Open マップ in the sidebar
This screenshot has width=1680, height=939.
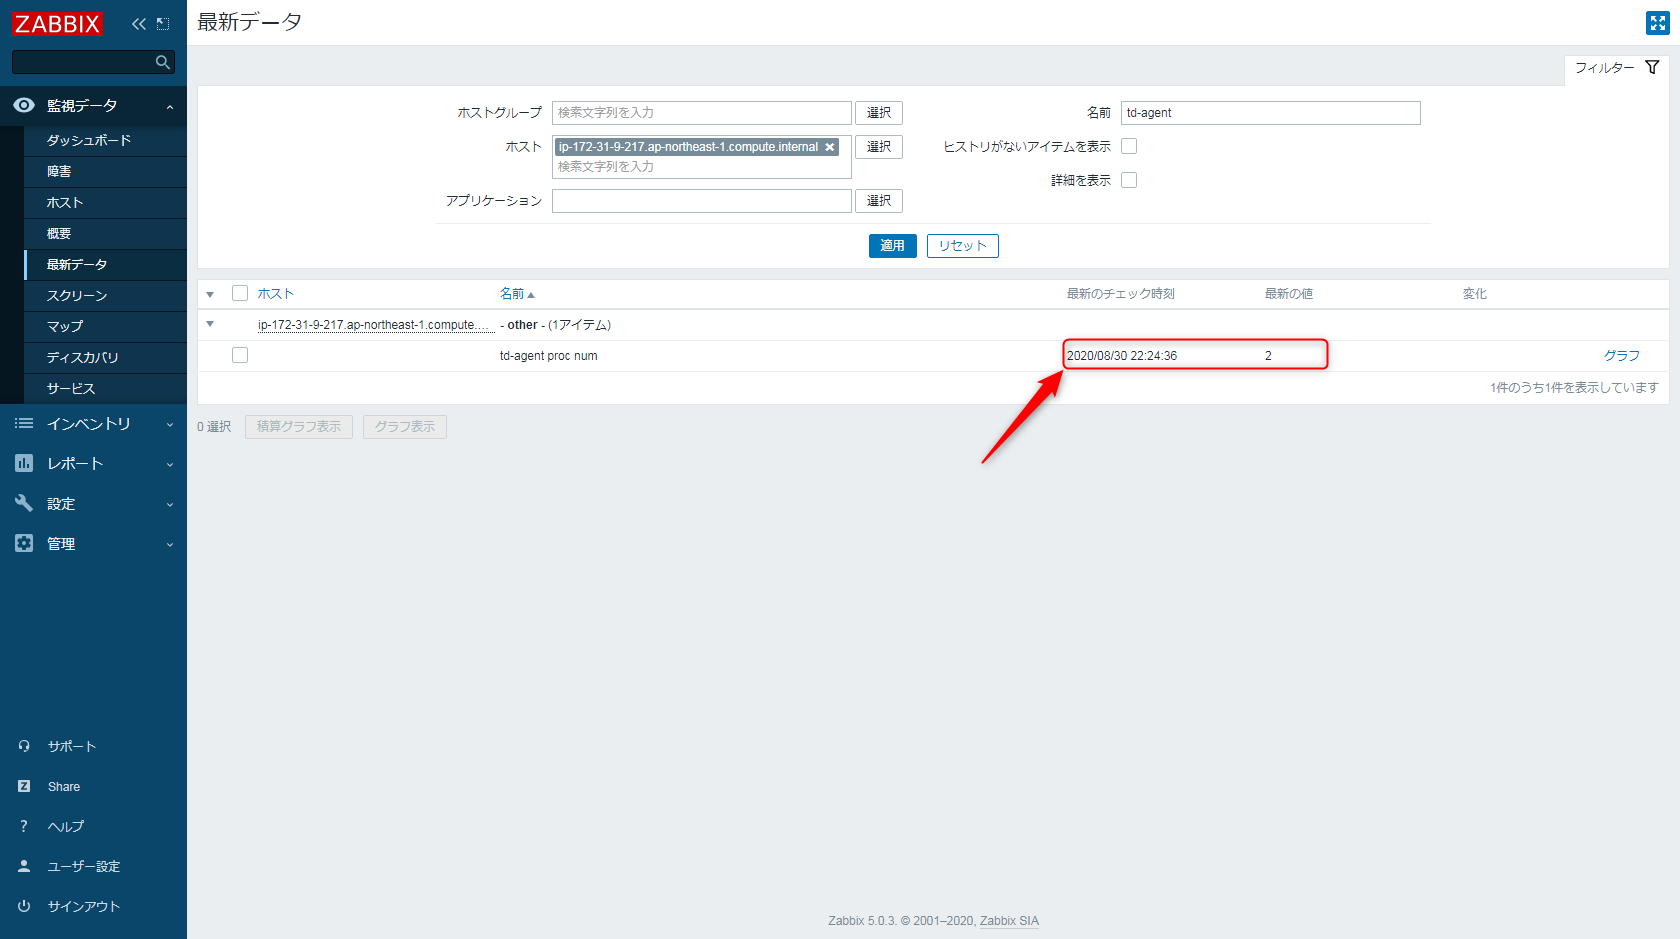[x=105, y=327]
